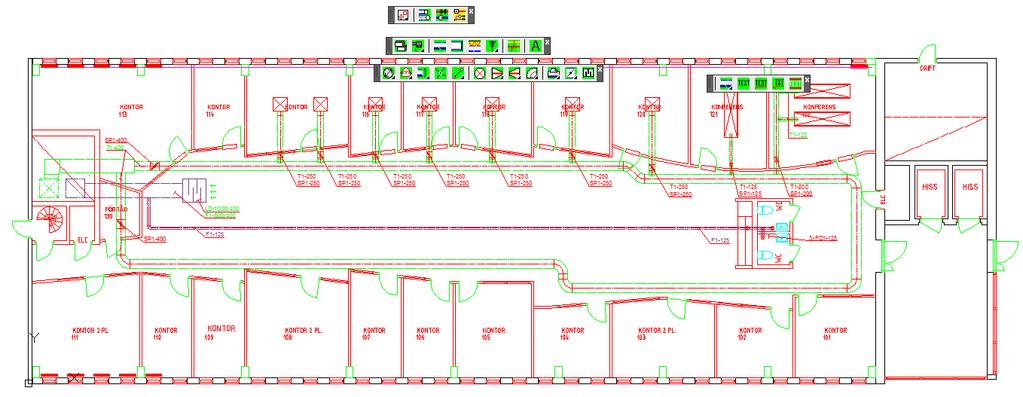Select the diagonal line with endpoints tool
Screen dimensions: 1023x397
(x=458, y=73)
